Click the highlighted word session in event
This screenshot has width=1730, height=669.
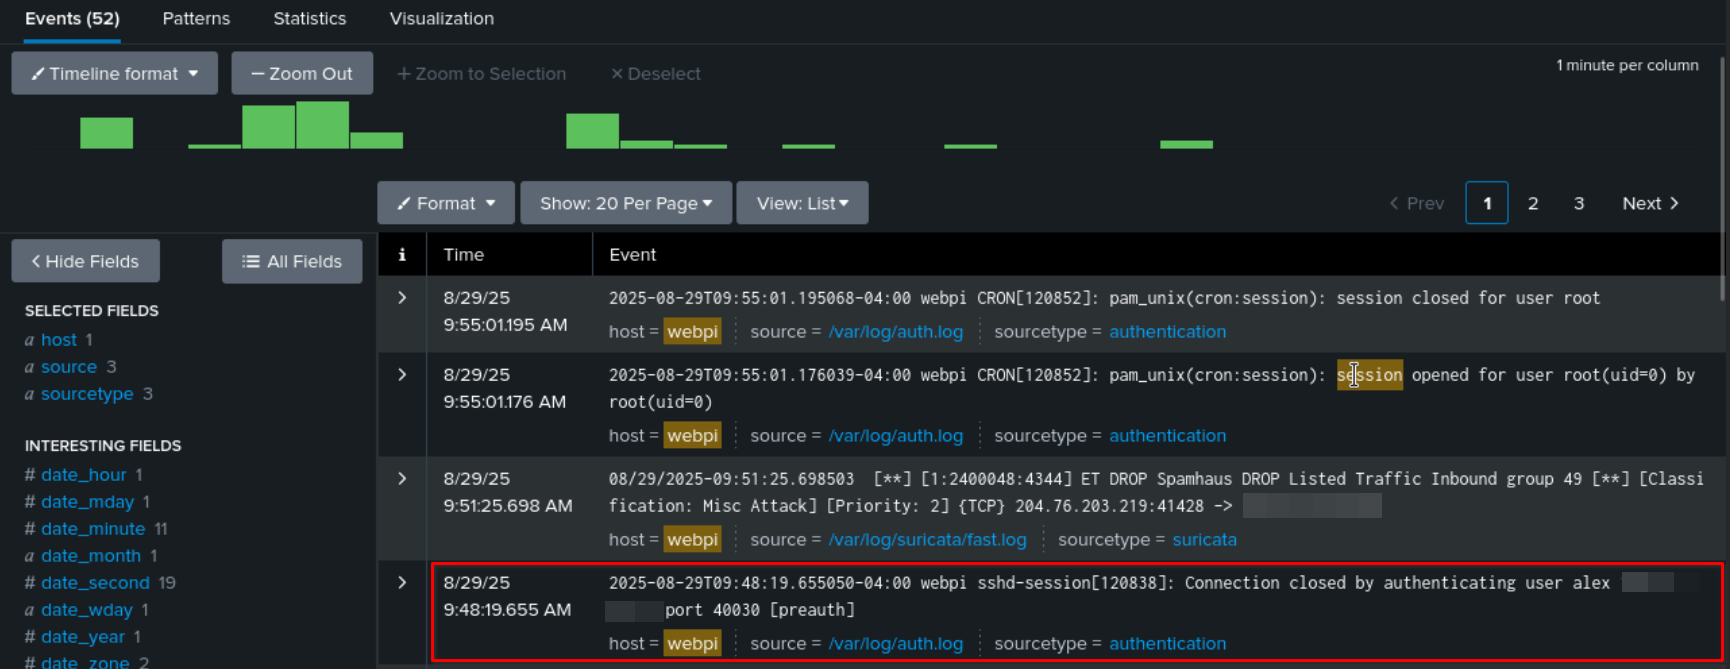point(1370,375)
